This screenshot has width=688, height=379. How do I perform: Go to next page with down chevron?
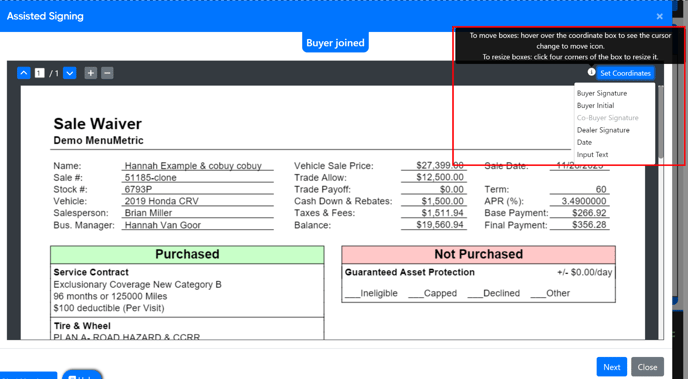pos(70,73)
